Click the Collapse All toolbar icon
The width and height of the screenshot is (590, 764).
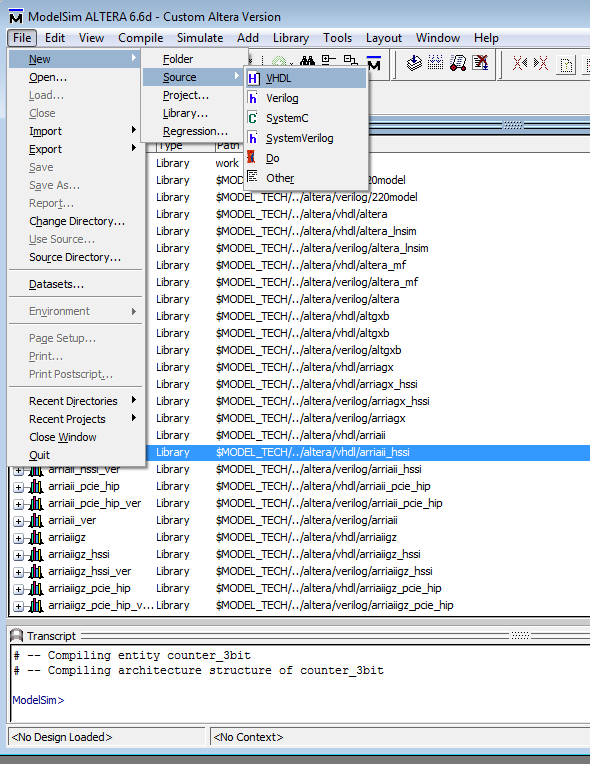coord(329,60)
